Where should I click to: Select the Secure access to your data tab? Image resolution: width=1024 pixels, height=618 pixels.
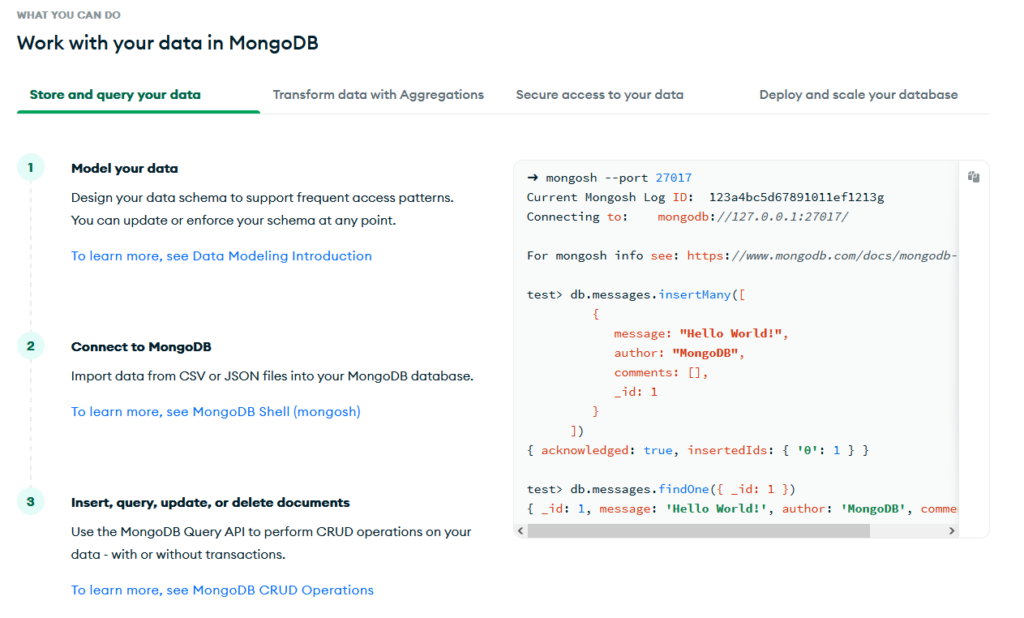pyautogui.click(x=599, y=94)
